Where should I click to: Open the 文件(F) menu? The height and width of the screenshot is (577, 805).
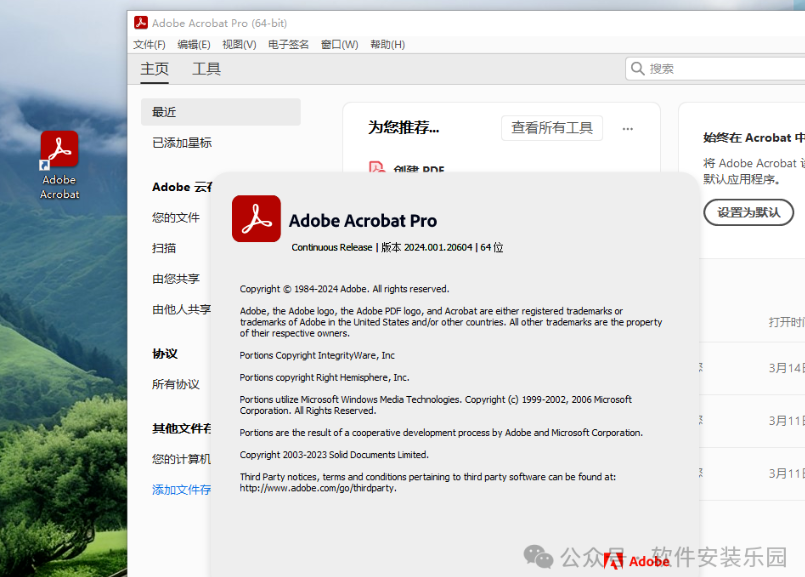click(149, 45)
